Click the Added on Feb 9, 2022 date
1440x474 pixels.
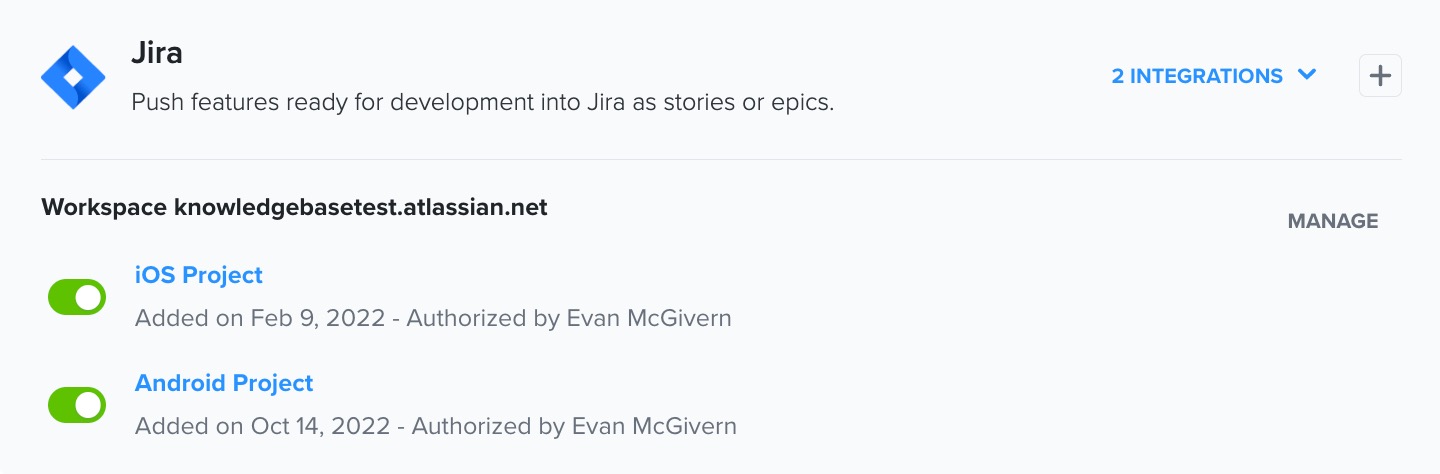[260, 318]
